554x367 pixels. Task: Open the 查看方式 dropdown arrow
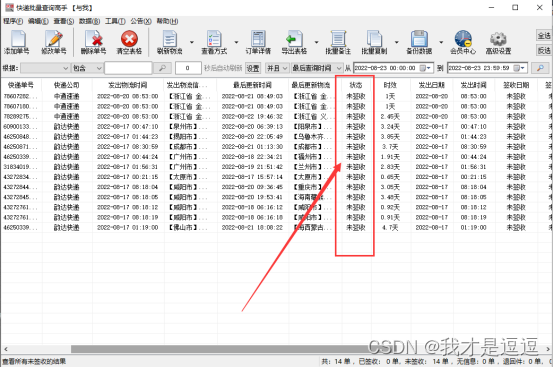(x=236, y=42)
